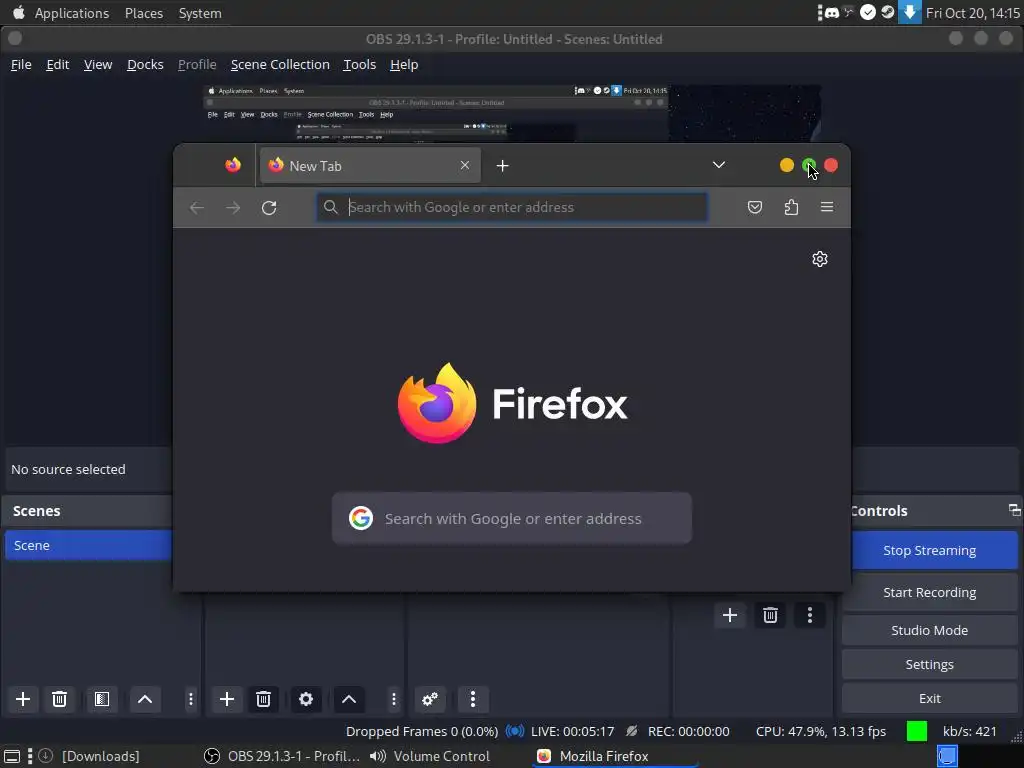
Task: Click the Exit button in OBS
Action: [x=929, y=698]
